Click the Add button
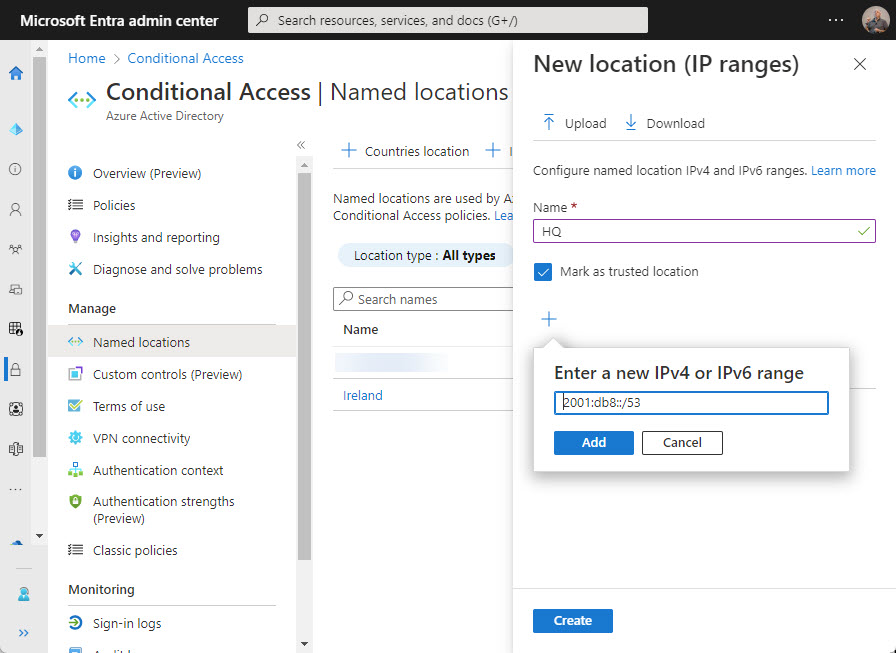Screen dimensions: 896x653 [594, 443]
